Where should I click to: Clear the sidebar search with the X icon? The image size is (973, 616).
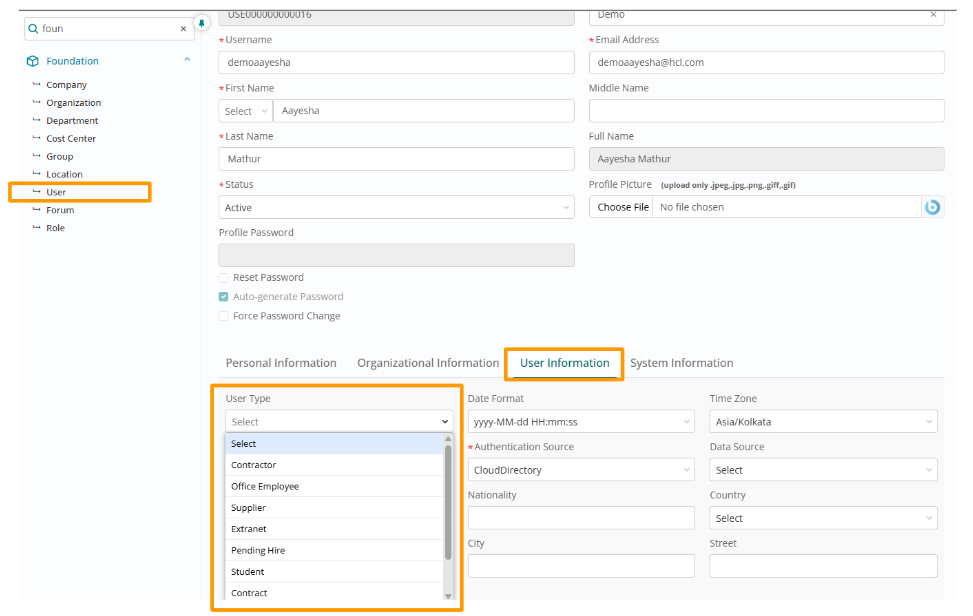point(183,29)
